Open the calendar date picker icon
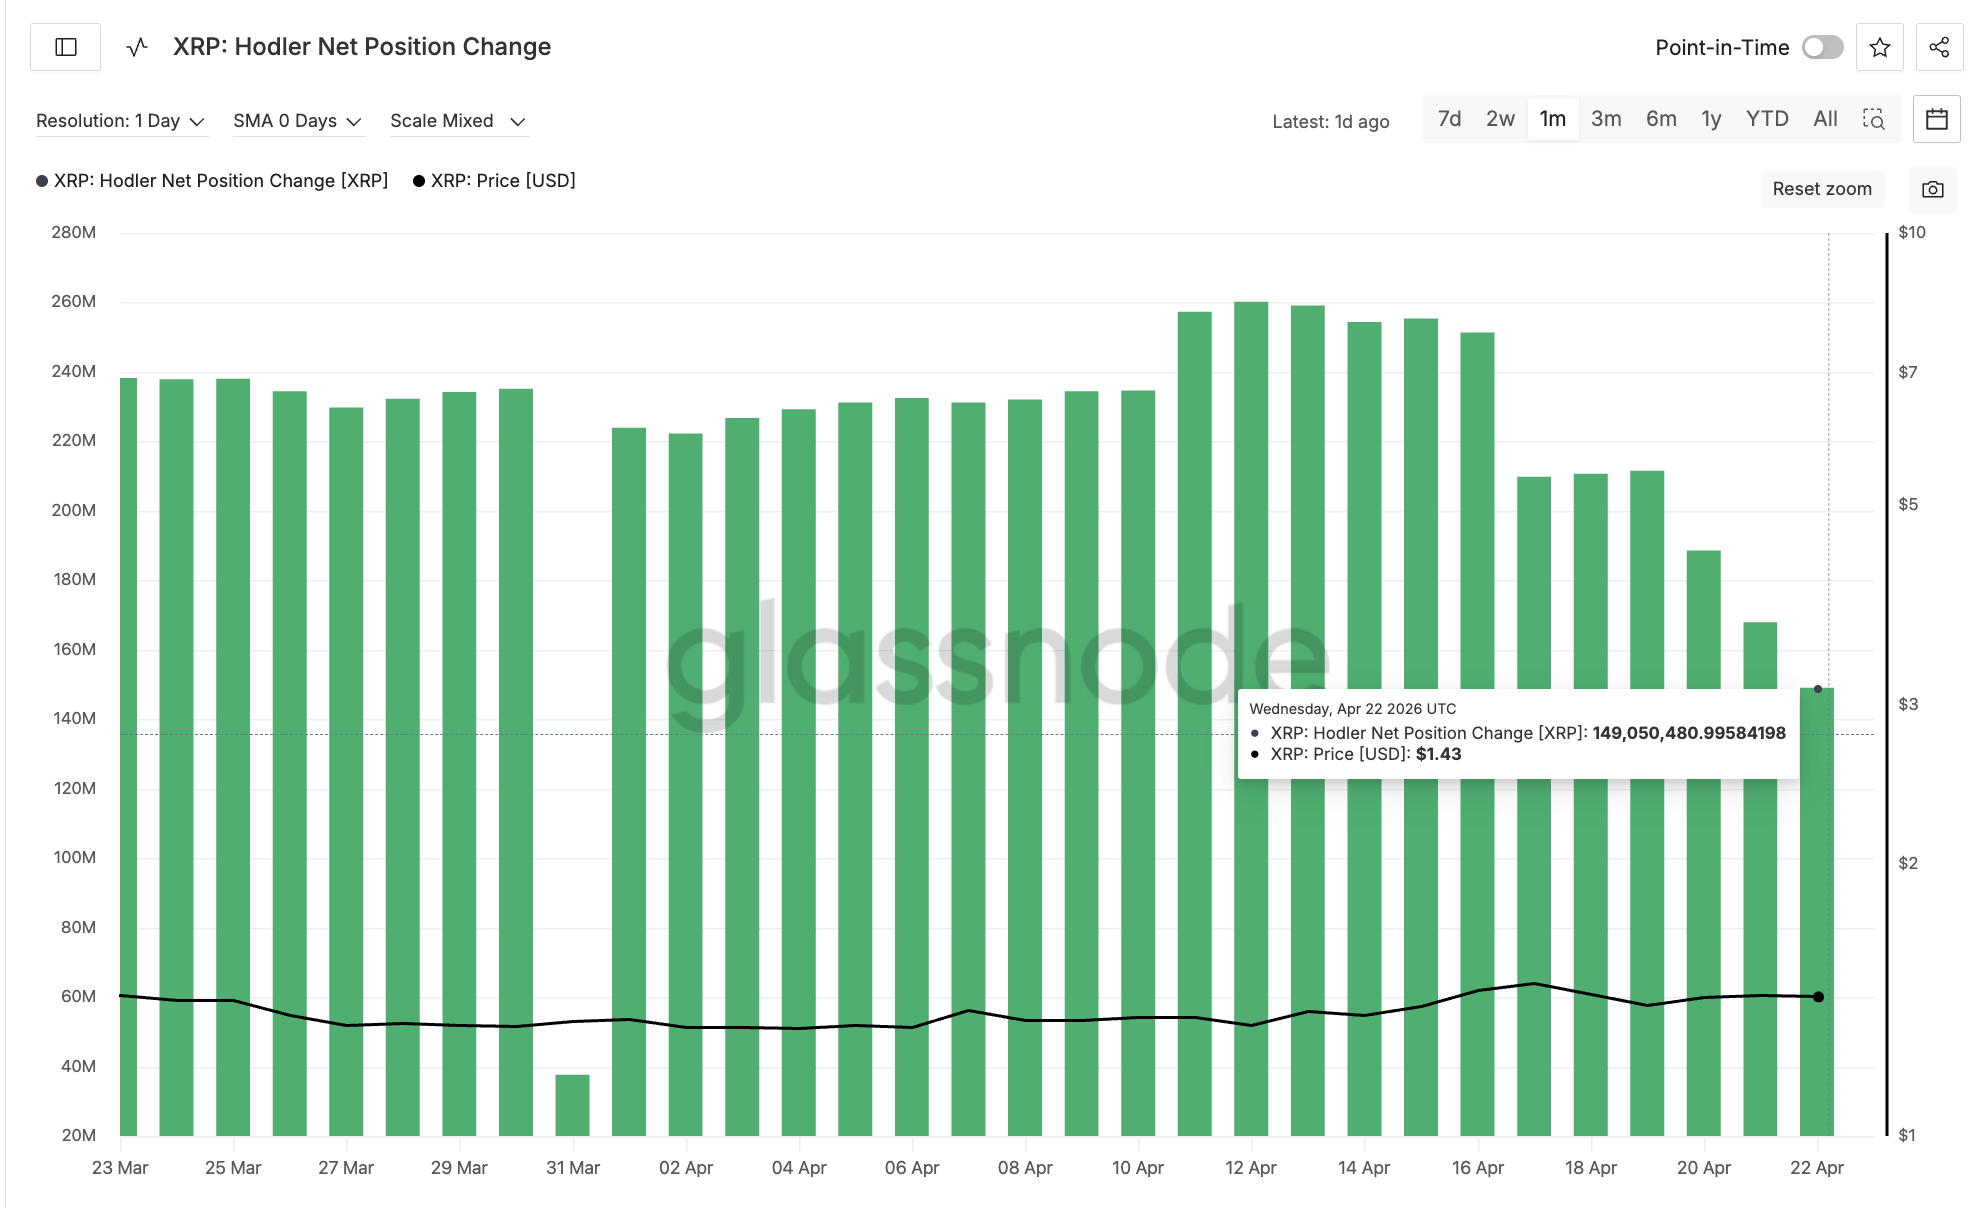1976x1208 pixels. (x=1936, y=119)
